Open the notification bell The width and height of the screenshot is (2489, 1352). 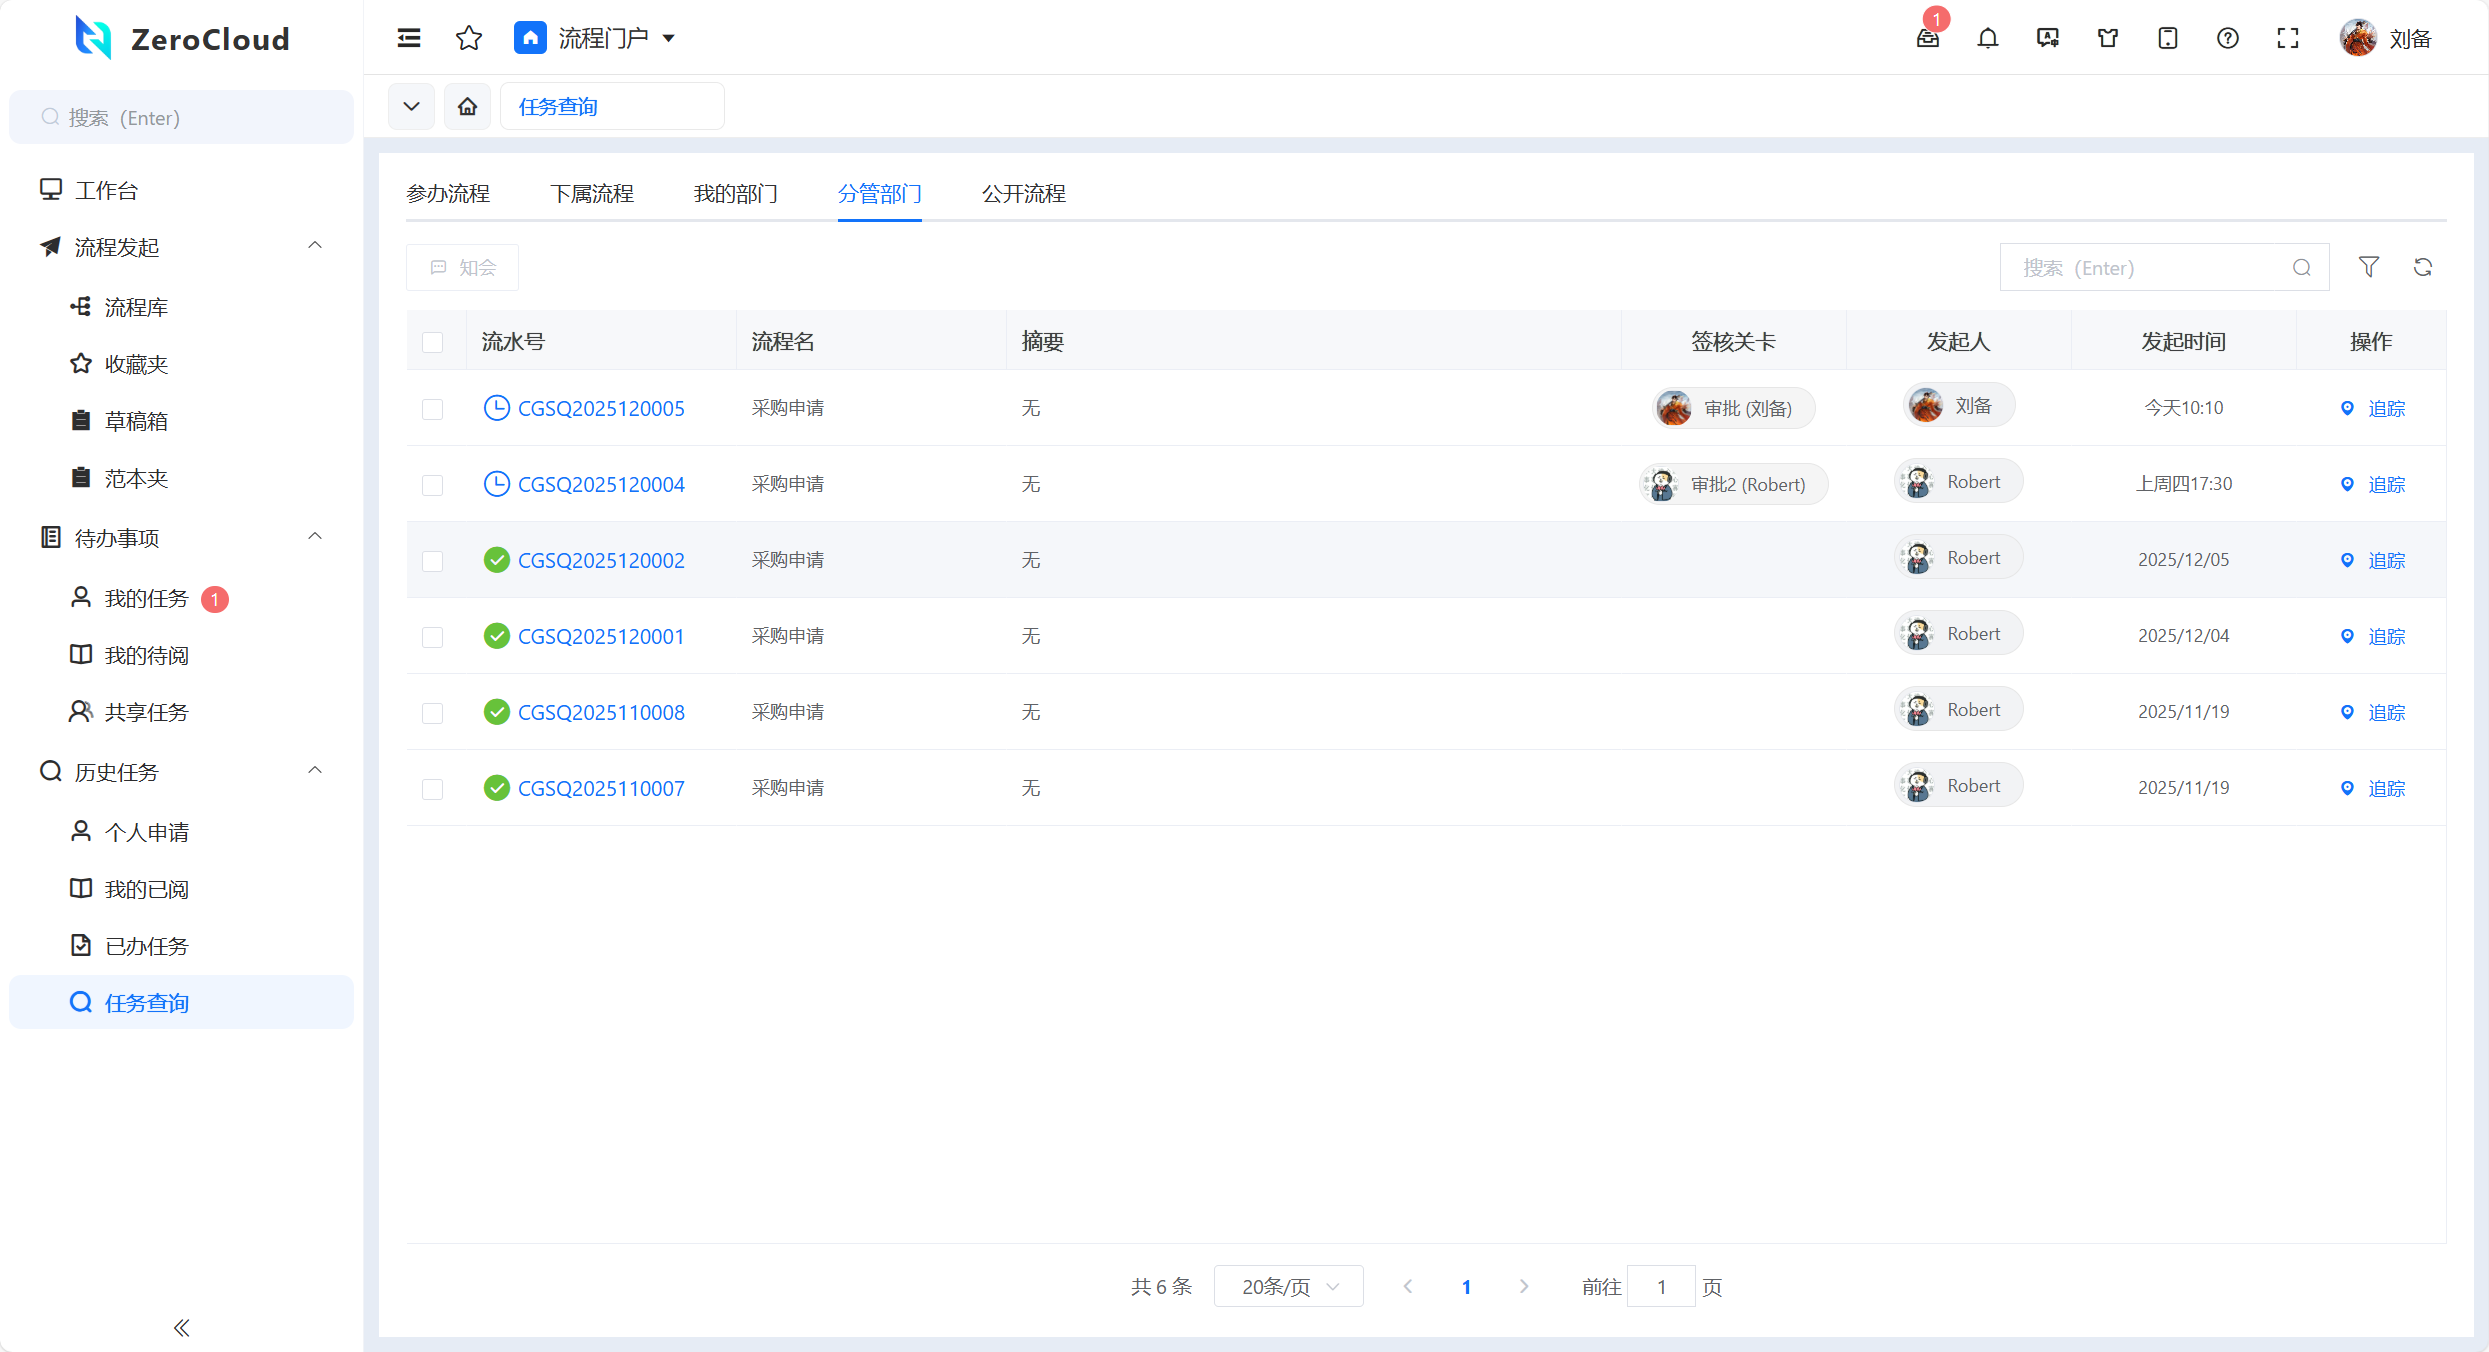[x=1987, y=38]
